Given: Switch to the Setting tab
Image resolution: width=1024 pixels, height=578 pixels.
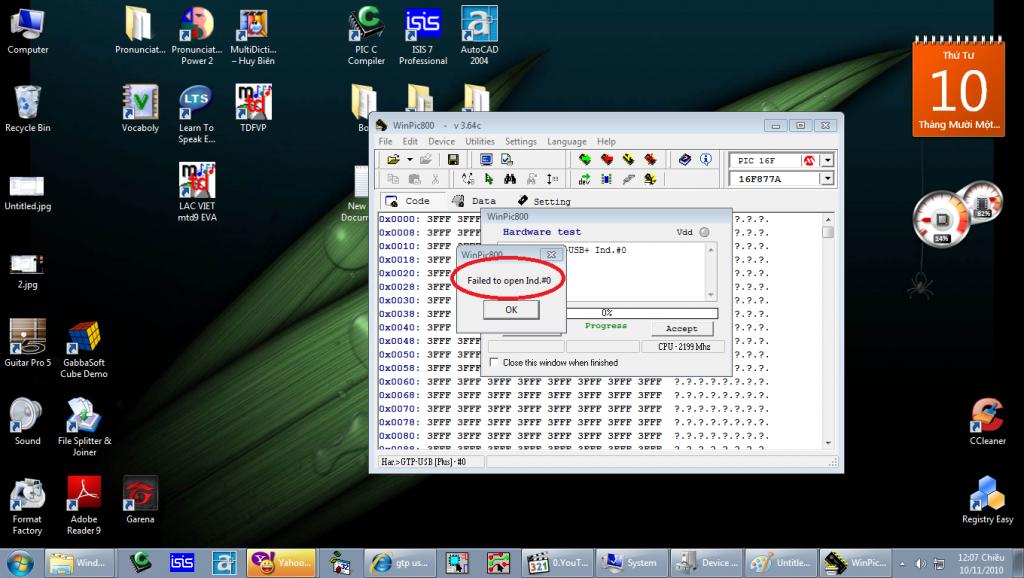Looking at the screenshot, I should tap(544, 201).
